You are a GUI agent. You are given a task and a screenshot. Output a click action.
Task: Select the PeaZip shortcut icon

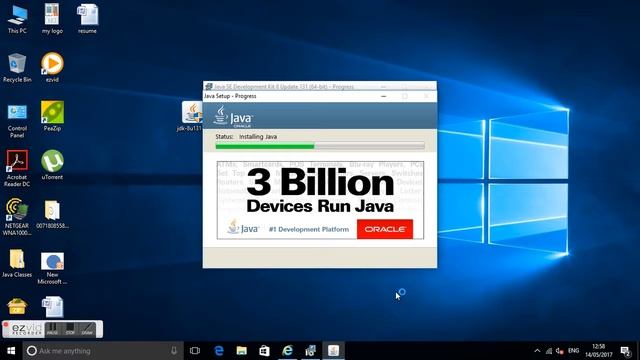52,116
